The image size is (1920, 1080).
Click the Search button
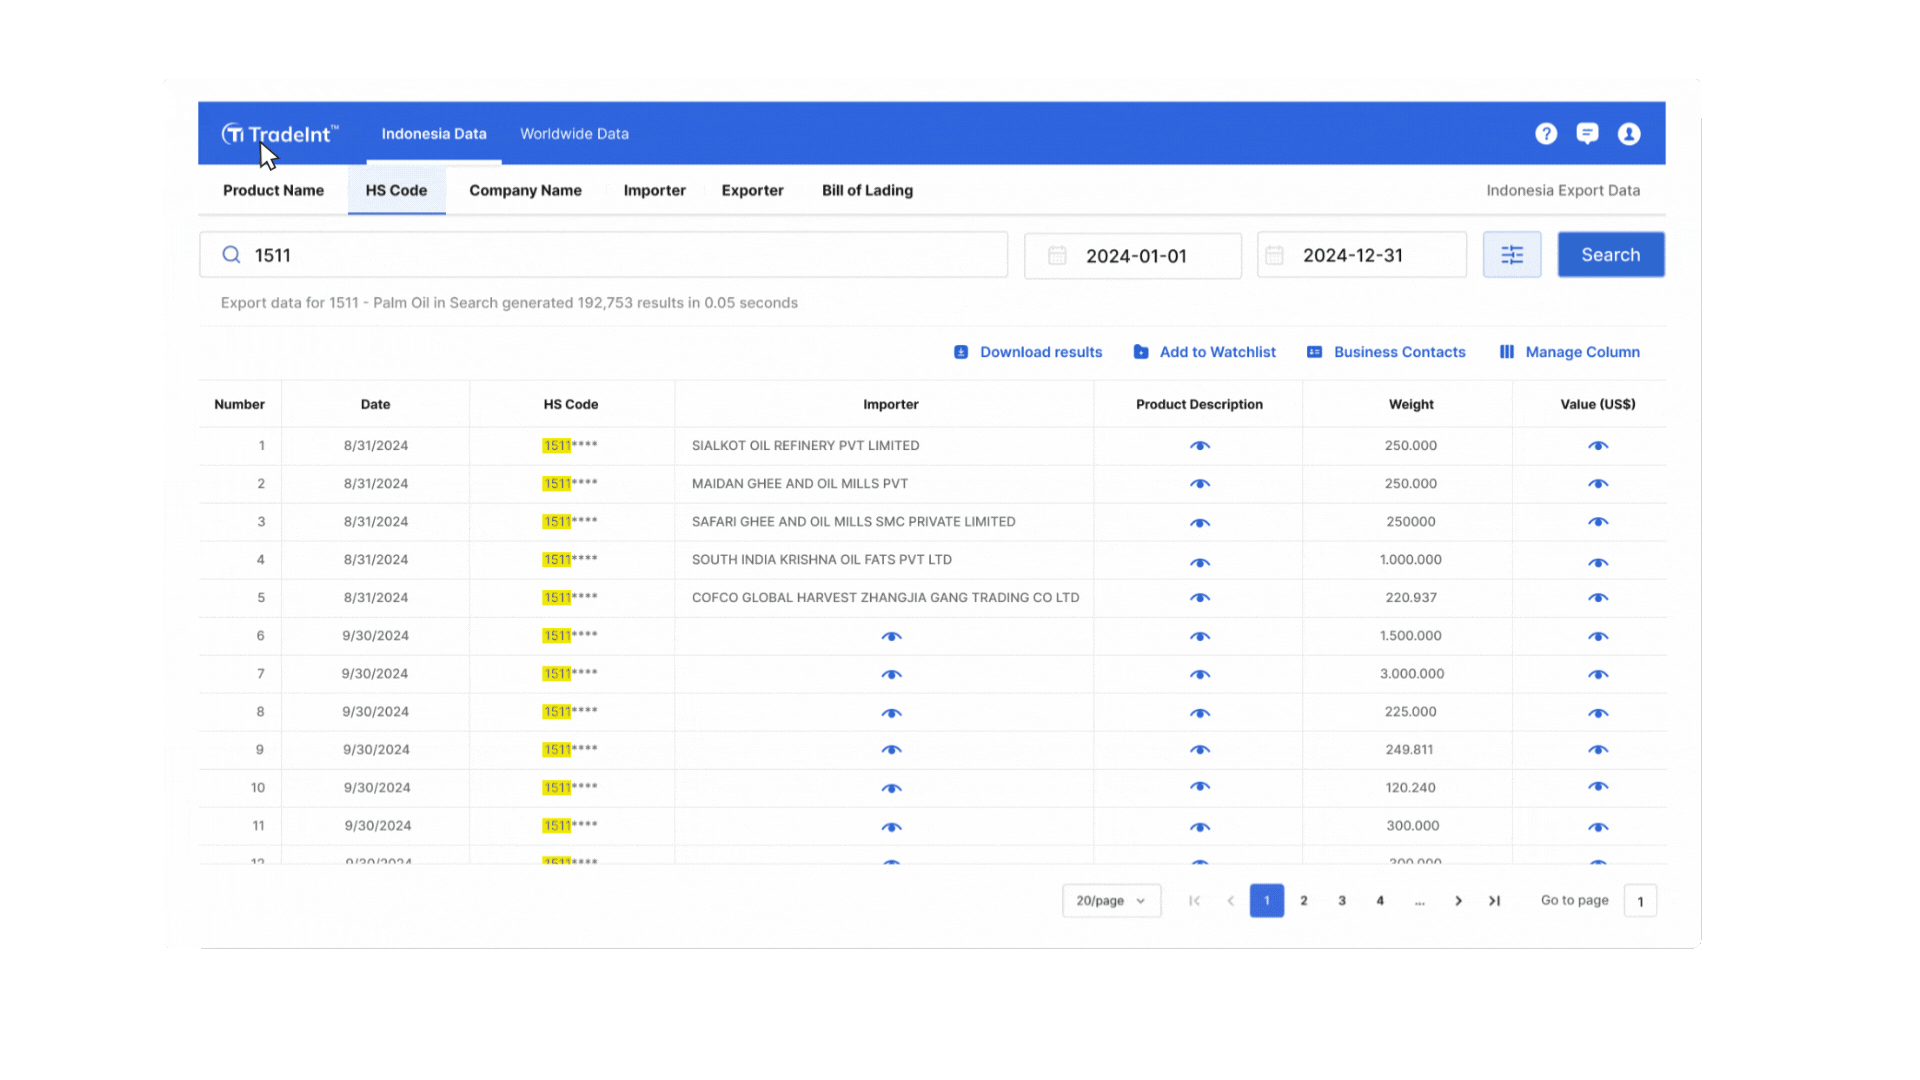pyautogui.click(x=1611, y=255)
